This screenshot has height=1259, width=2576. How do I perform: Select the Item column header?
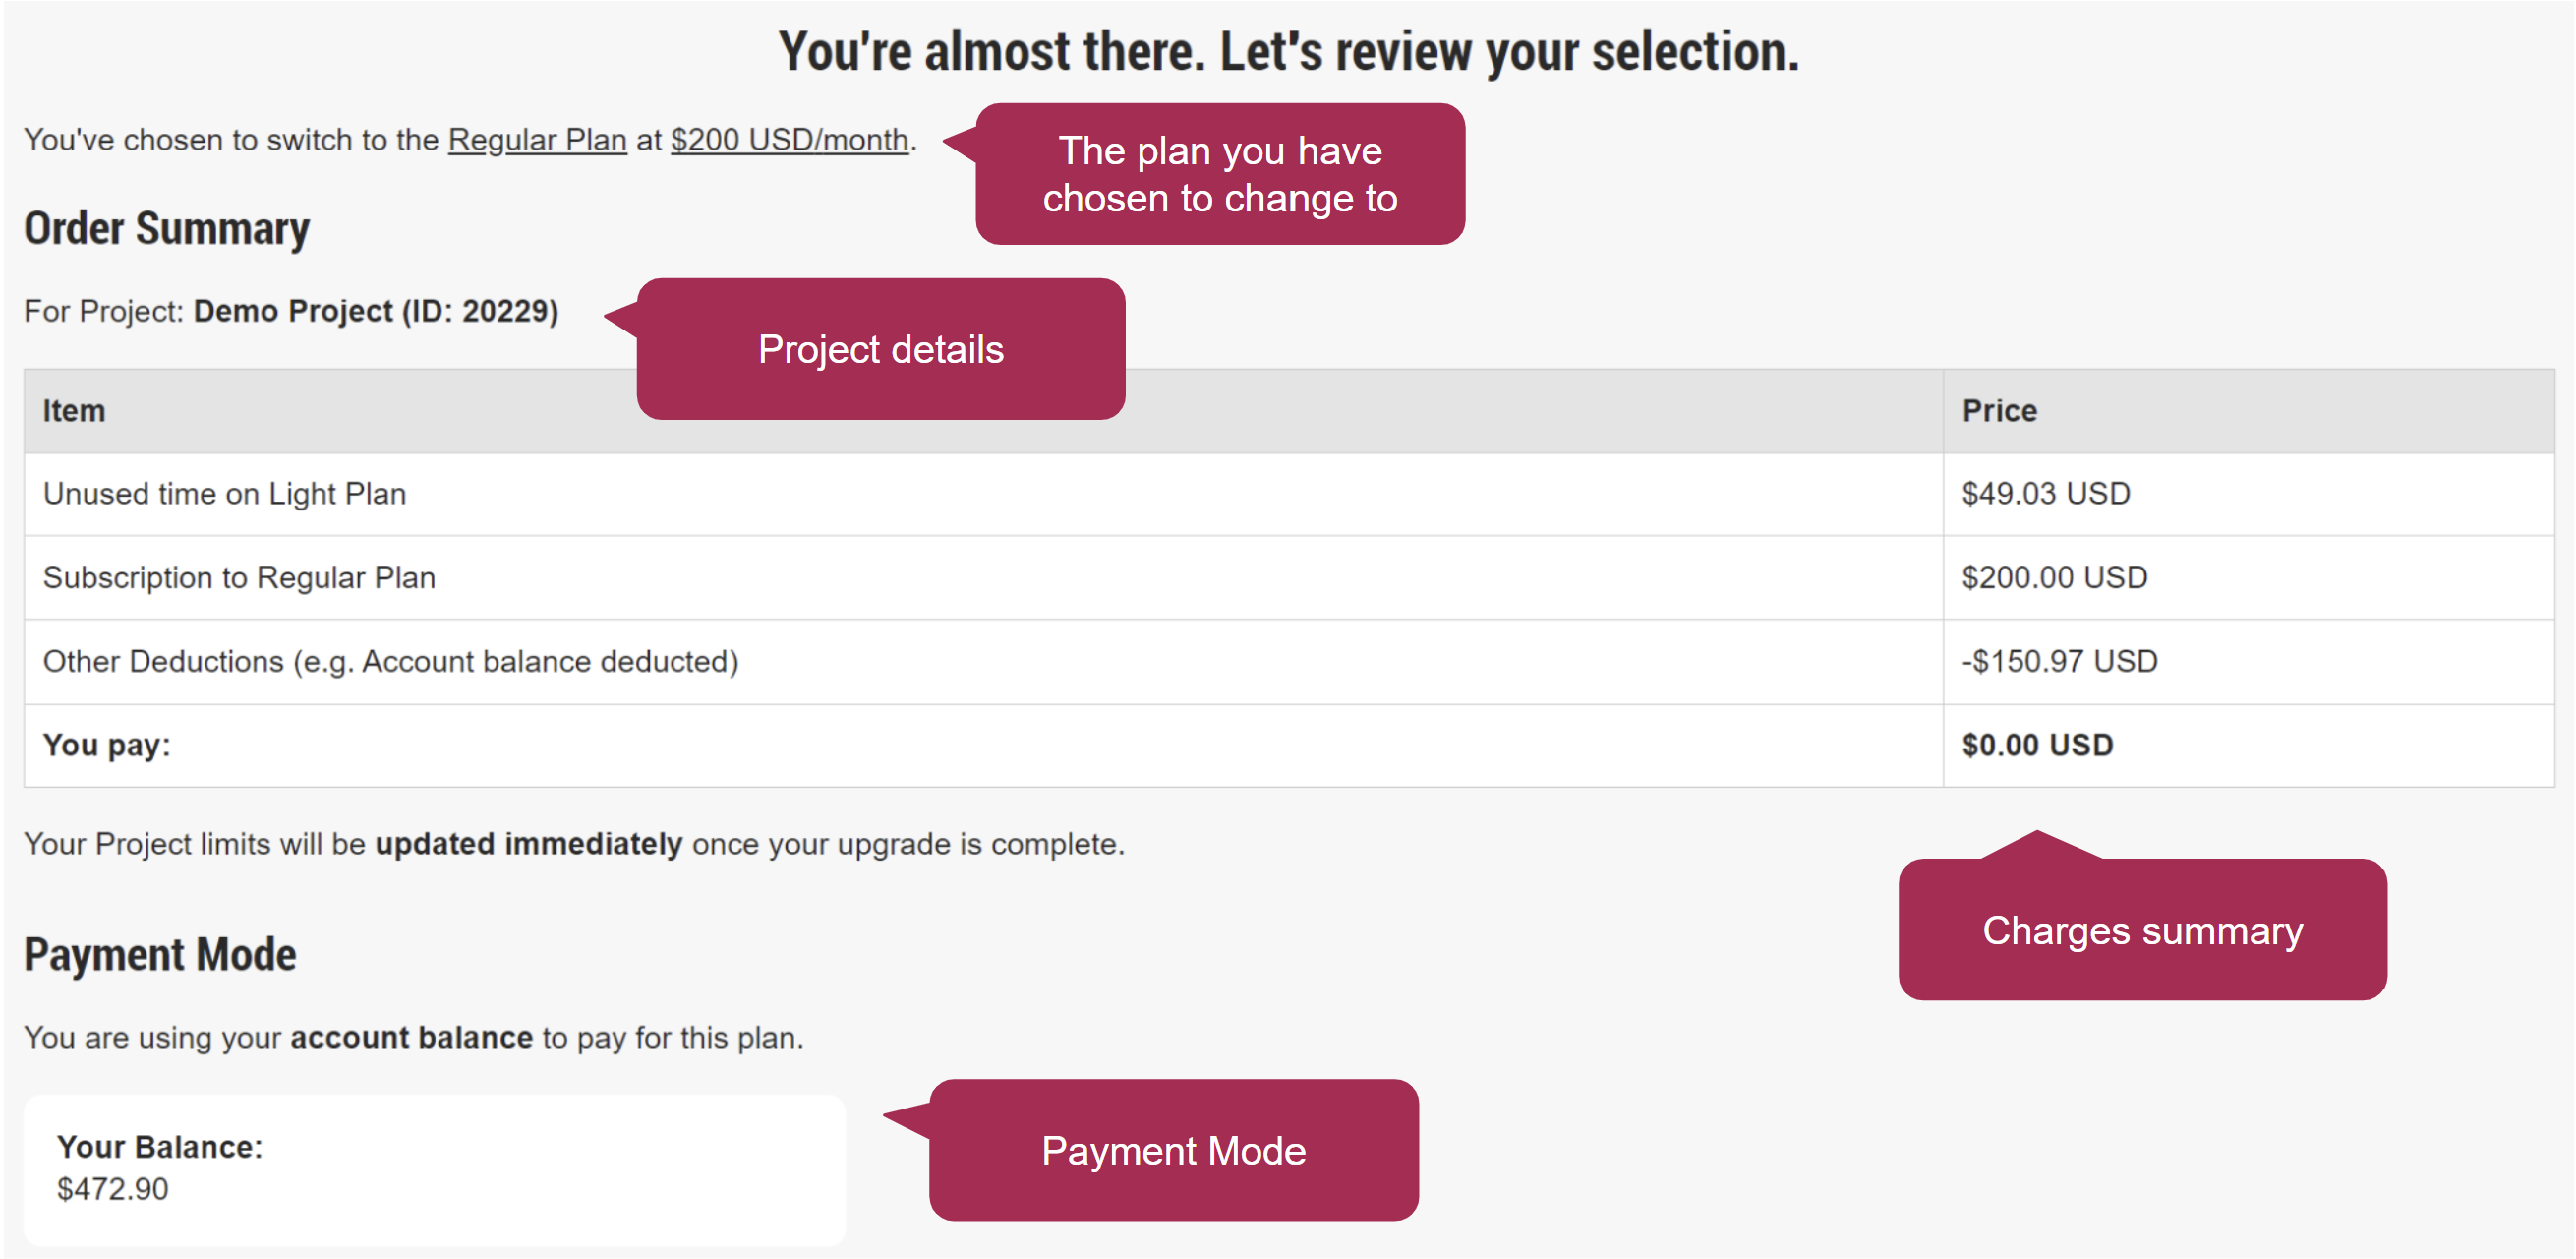point(73,410)
